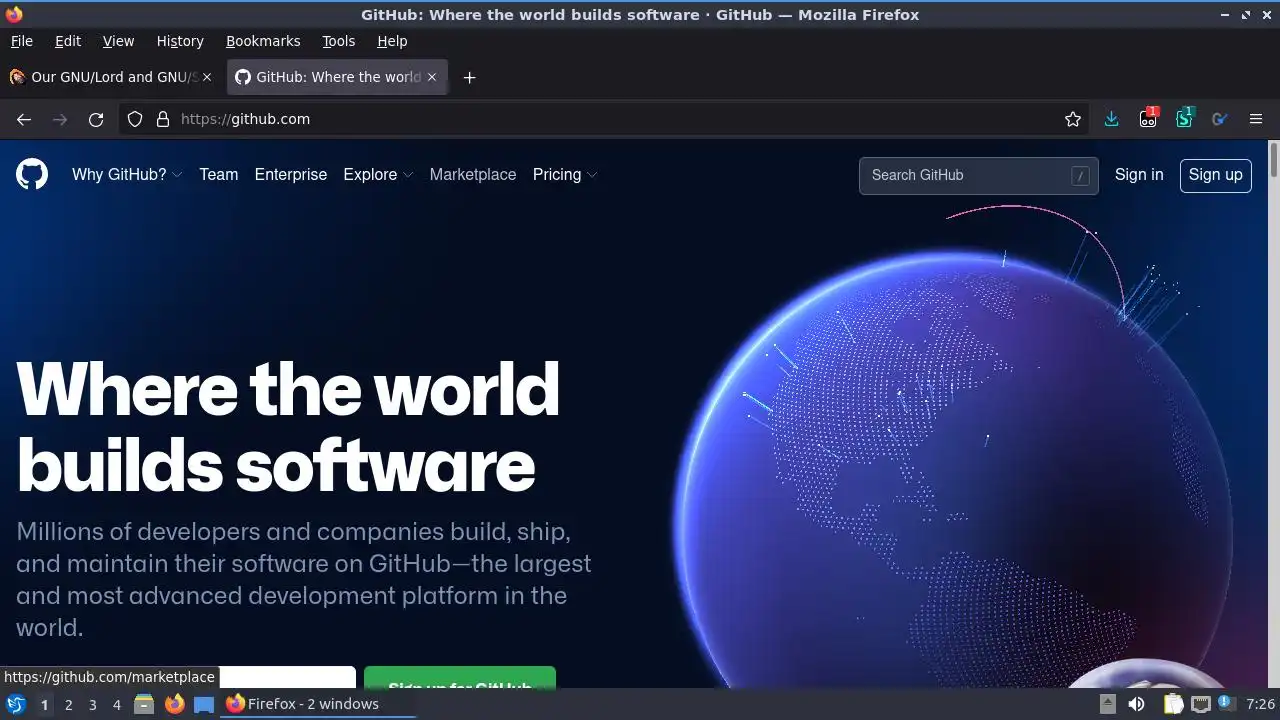1280x720 pixels.
Task: Click the Sign up button
Action: click(1215, 175)
